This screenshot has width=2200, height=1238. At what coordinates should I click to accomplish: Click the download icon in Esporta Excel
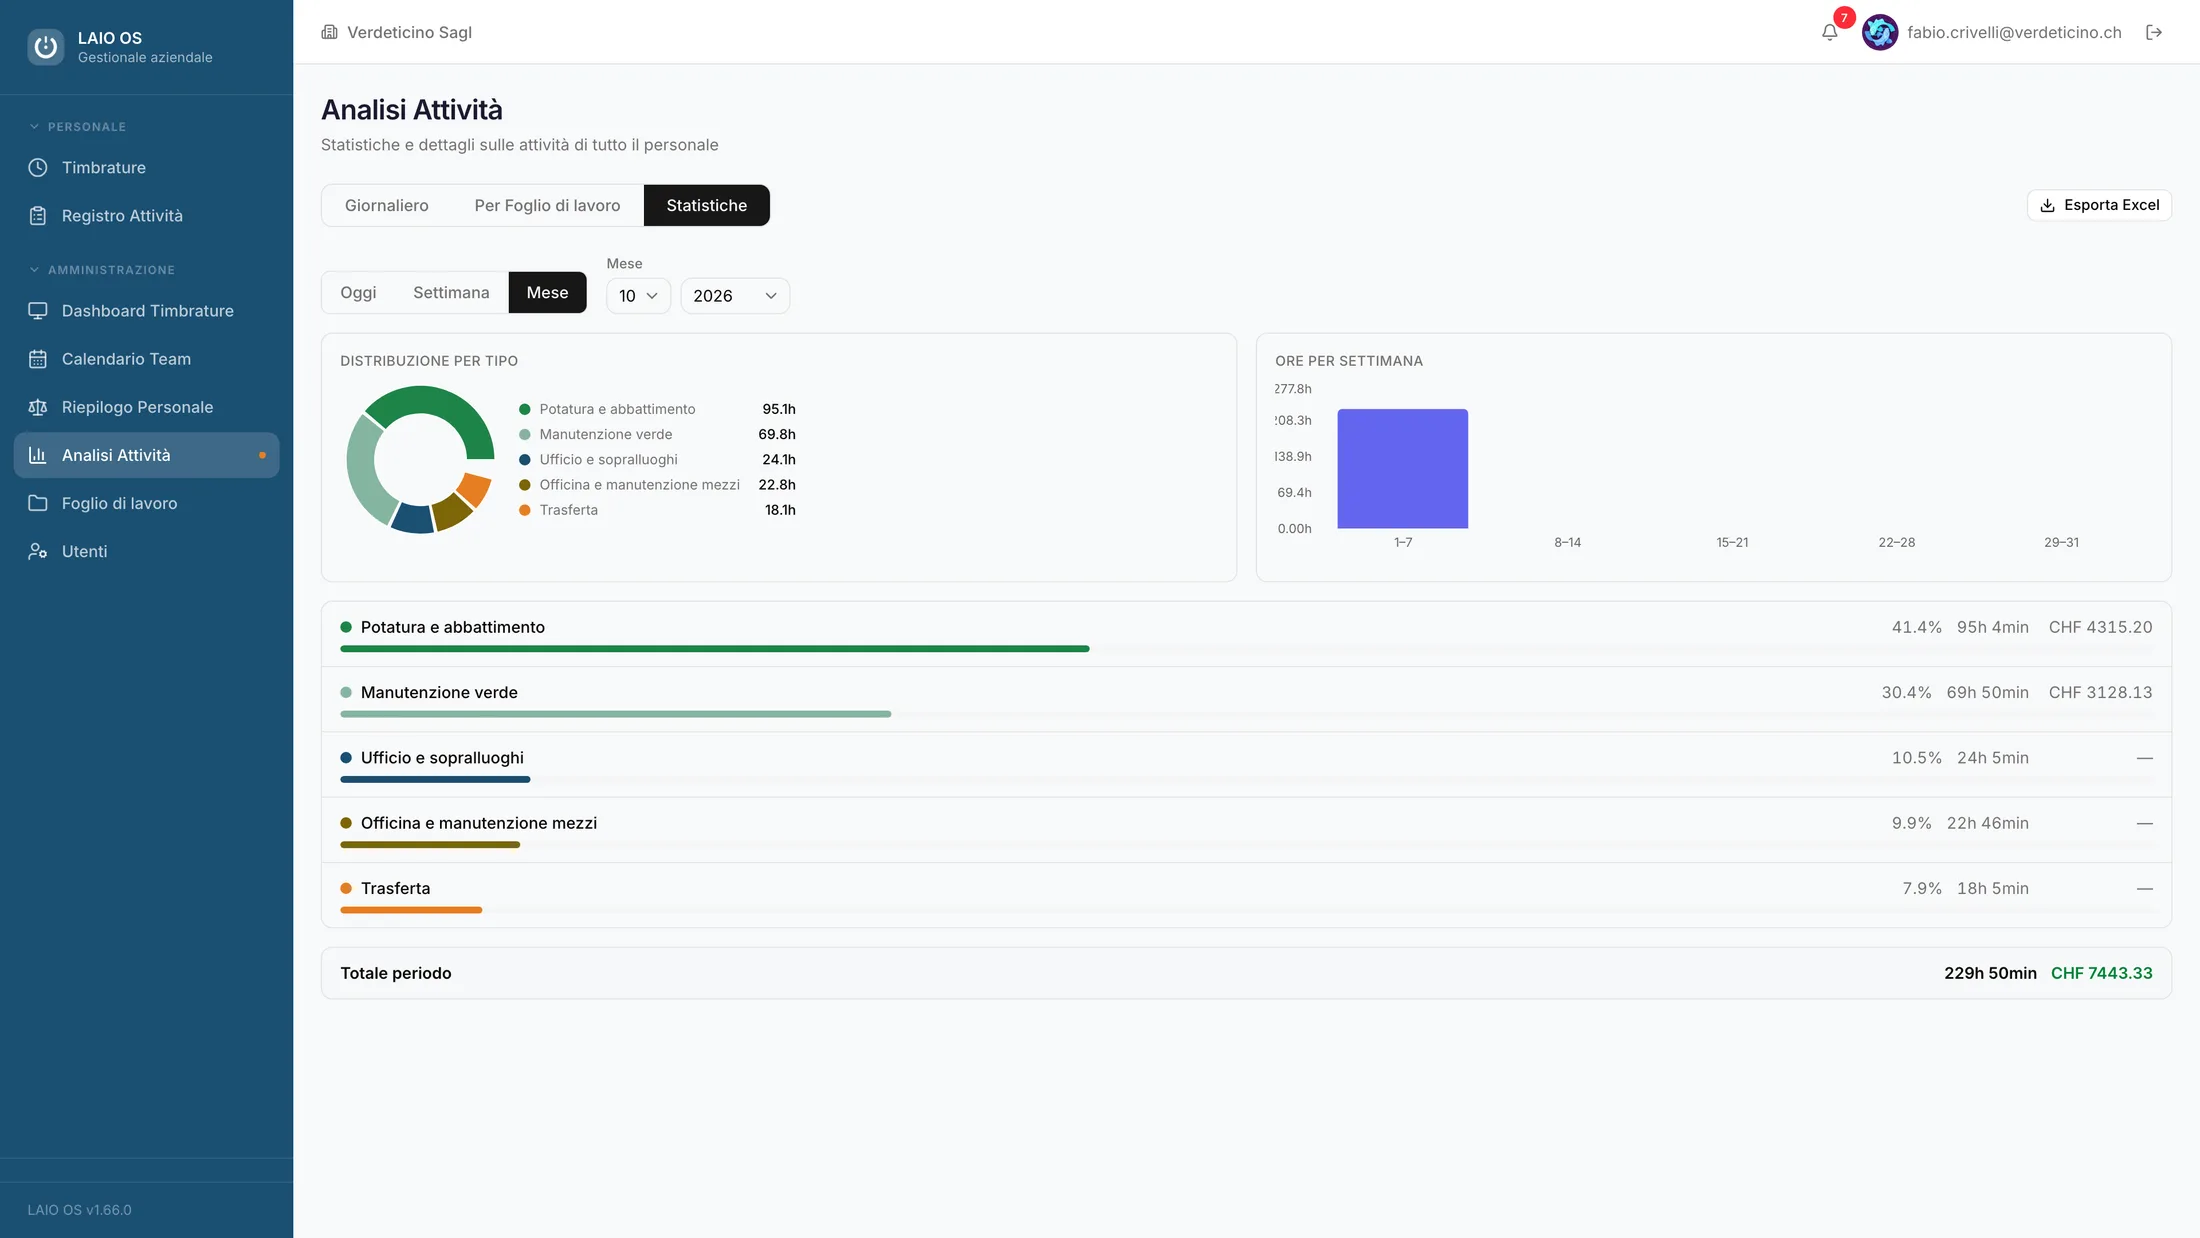pyautogui.click(x=2047, y=205)
